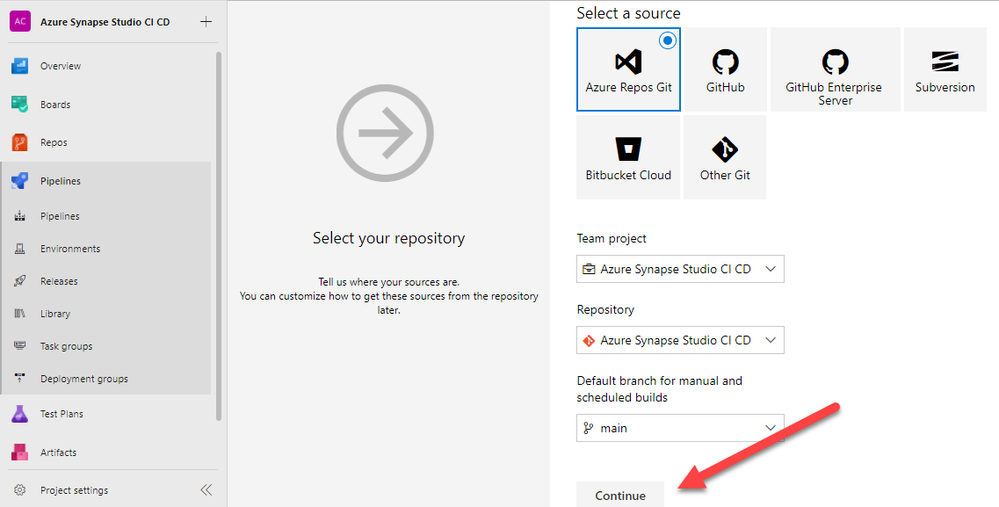Screen dimensions: 999x507
Task: Open Repos via its sidebar icon
Action: (x=20, y=143)
